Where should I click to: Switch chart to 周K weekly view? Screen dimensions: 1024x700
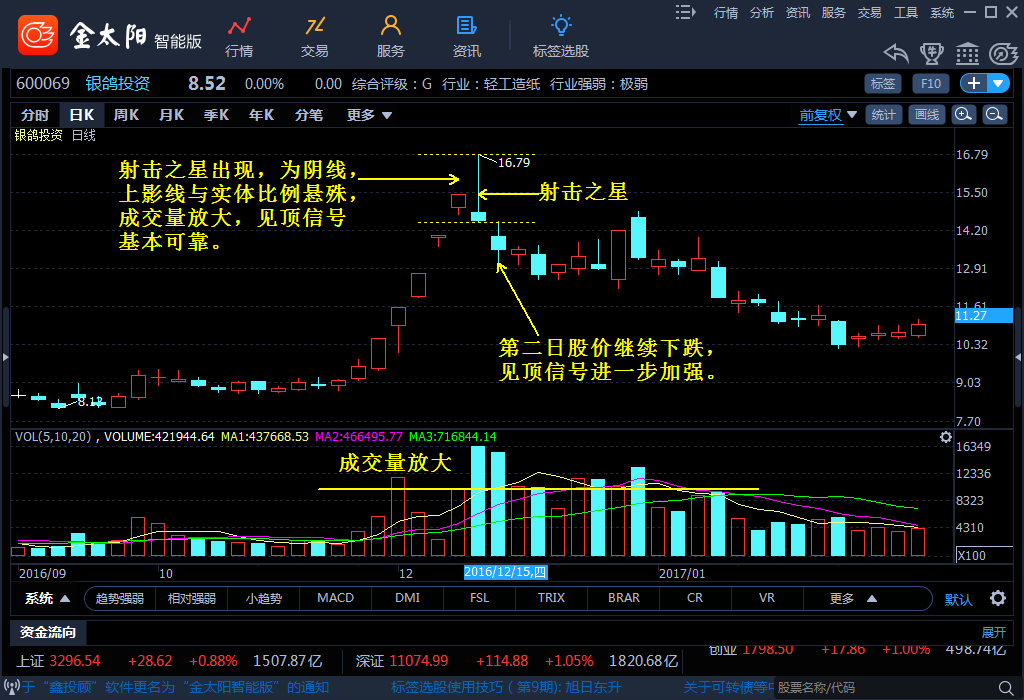click(126, 115)
